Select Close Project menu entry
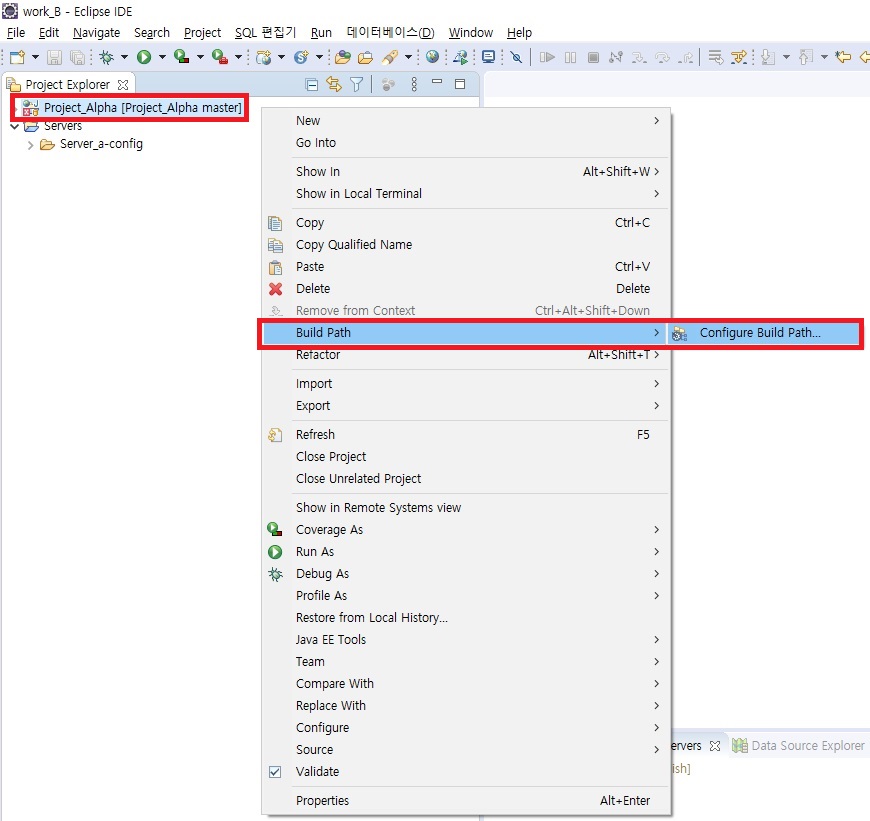 point(466,457)
